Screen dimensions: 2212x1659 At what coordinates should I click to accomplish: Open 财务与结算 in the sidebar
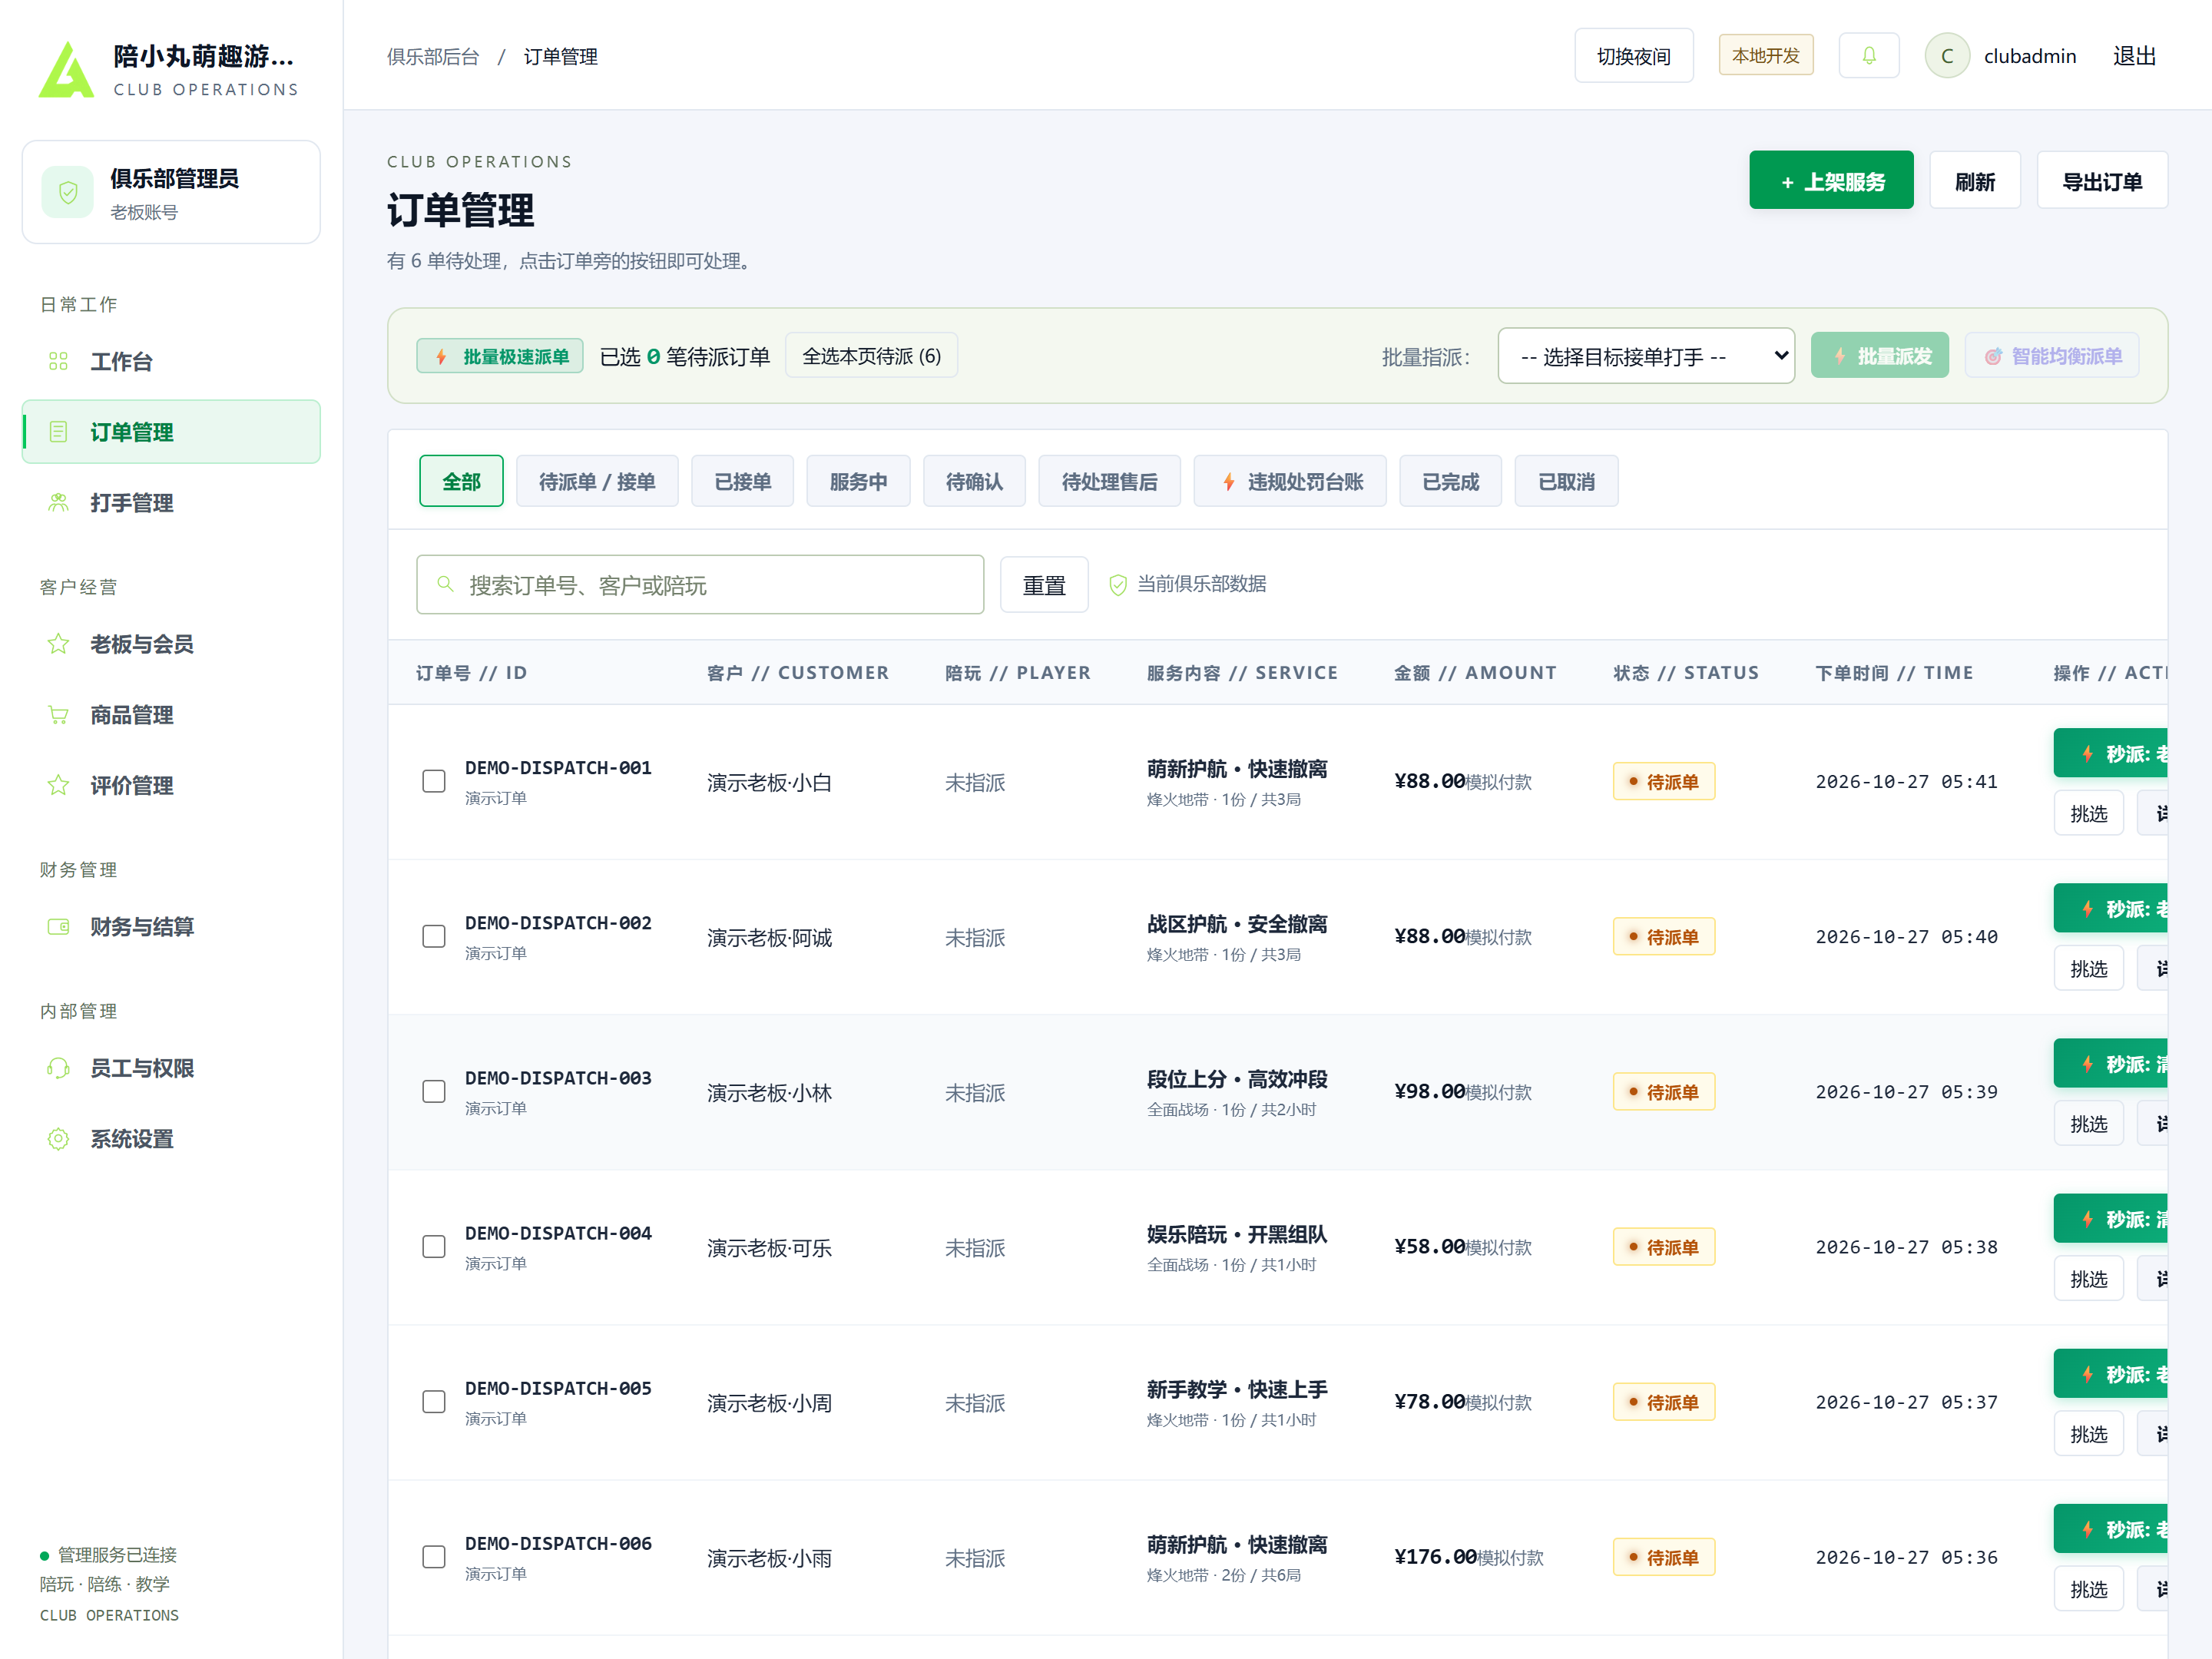(x=171, y=927)
